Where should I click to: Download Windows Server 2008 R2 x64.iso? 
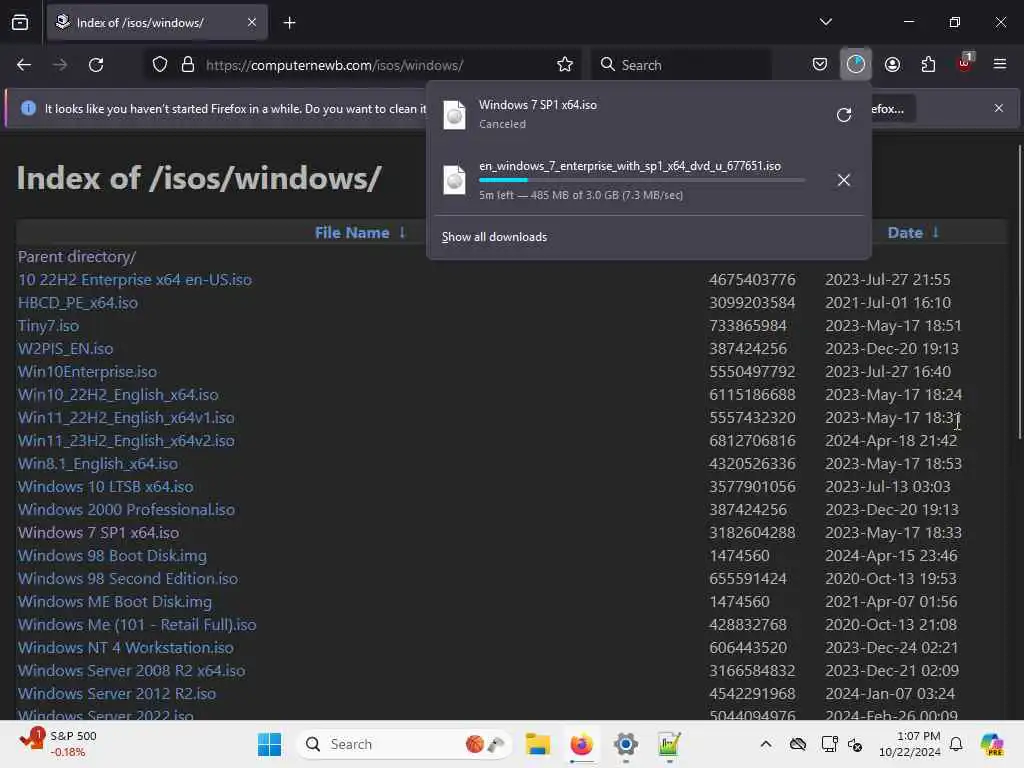click(x=132, y=671)
